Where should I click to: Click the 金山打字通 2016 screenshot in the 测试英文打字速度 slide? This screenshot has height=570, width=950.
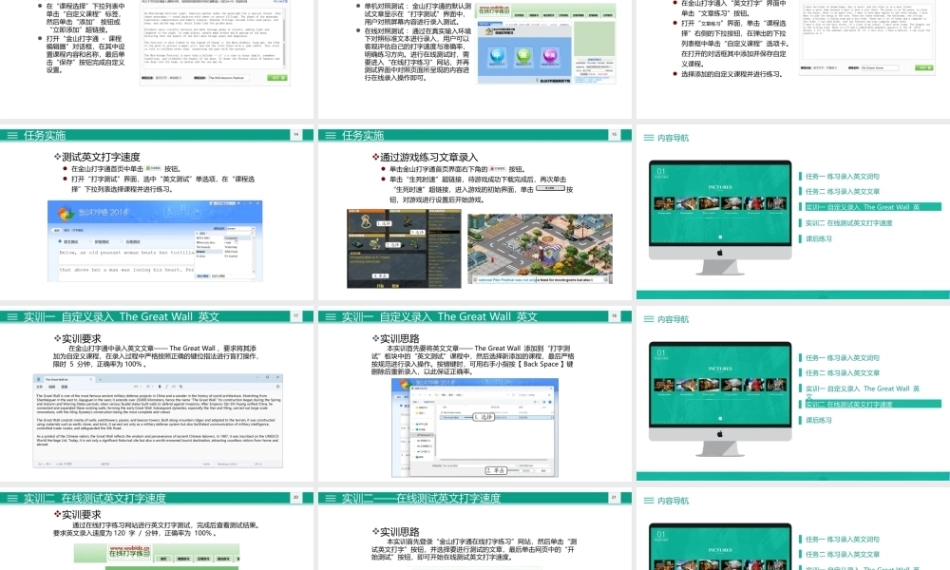pos(155,241)
